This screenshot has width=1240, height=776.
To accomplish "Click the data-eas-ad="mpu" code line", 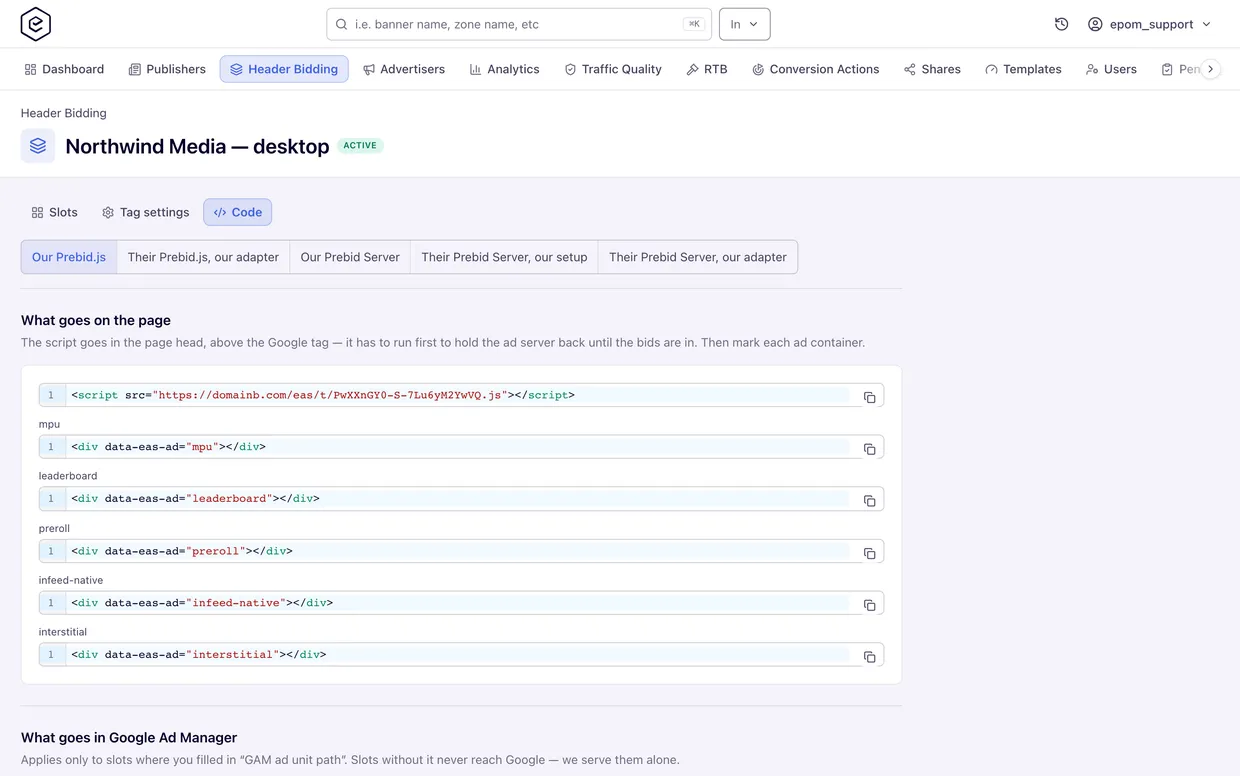I will coord(461,447).
